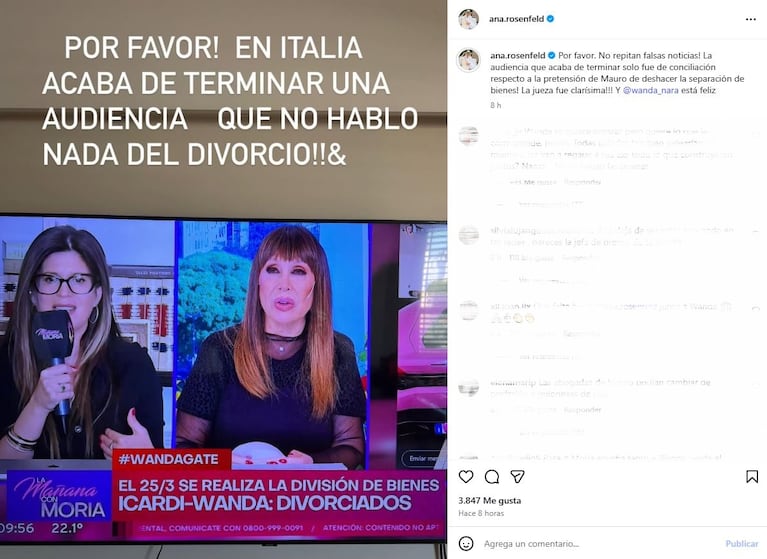The width and height of the screenshot is (767, 559).
Task: Click the blue verified badge in the header
Action: (x=550, y=19)
